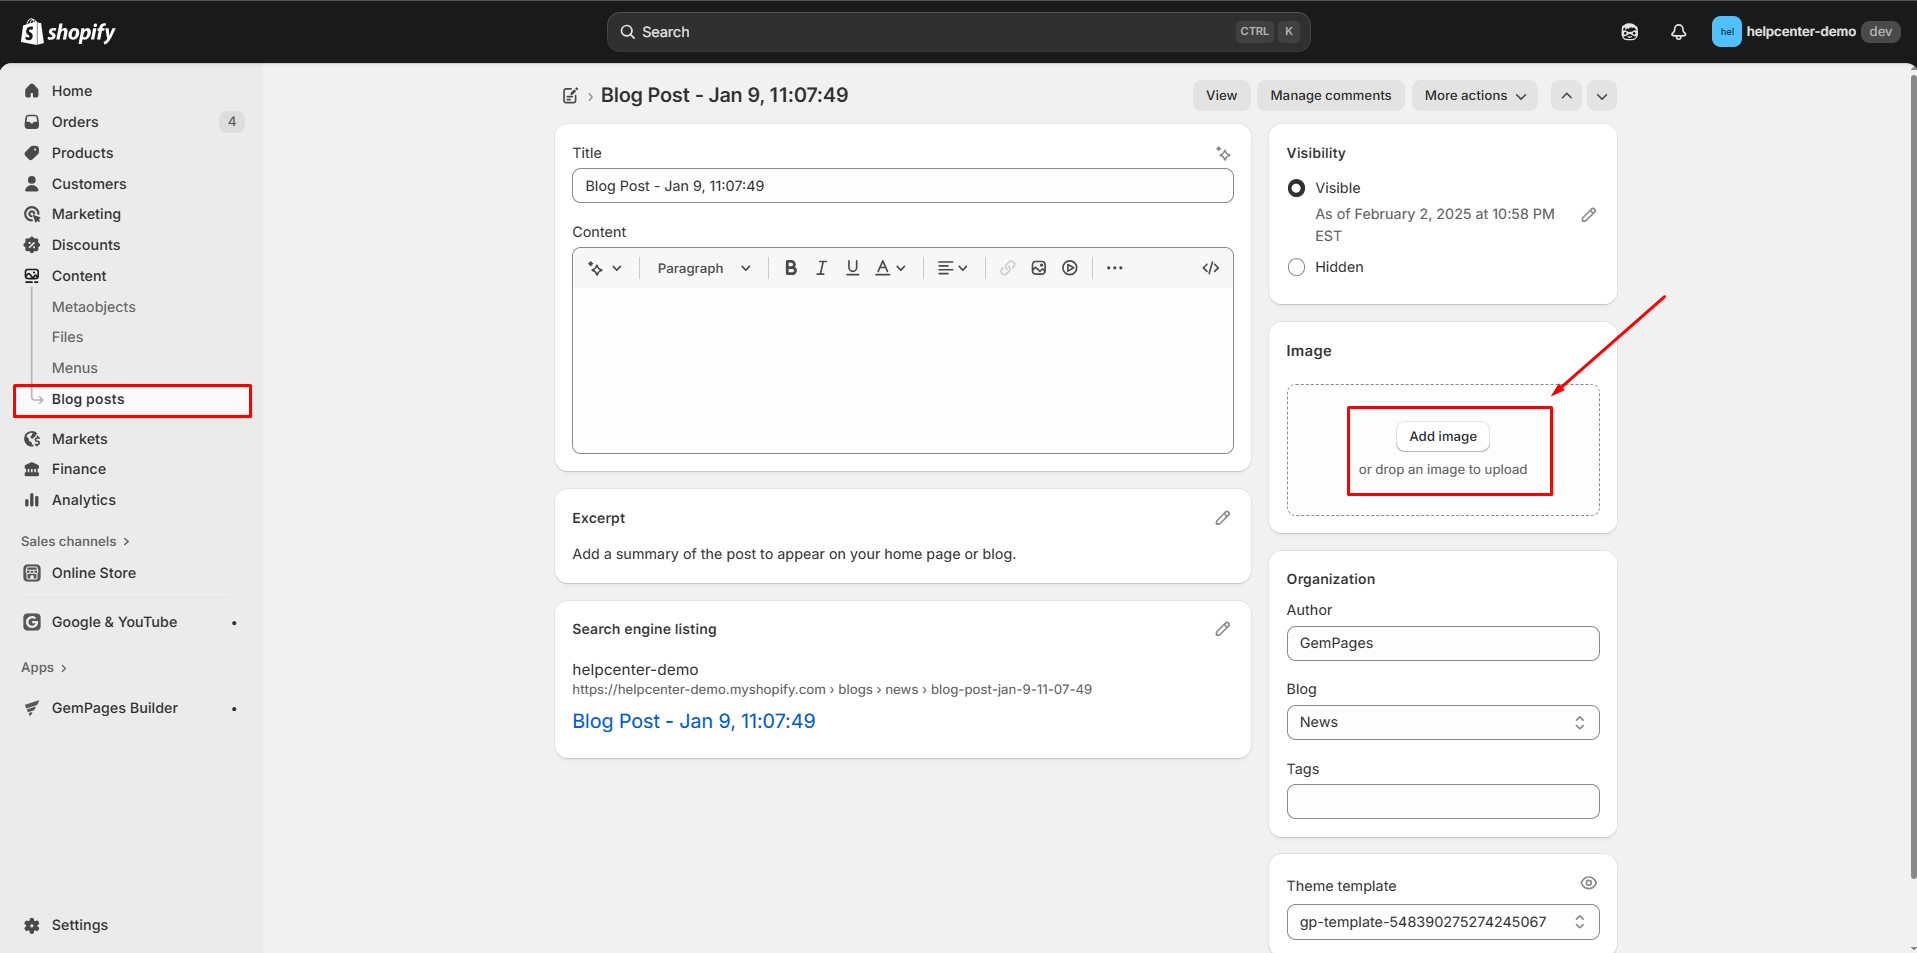Go to Products in sidebar
Viewport: 1917px width, 953px height.
coord(82,153)
